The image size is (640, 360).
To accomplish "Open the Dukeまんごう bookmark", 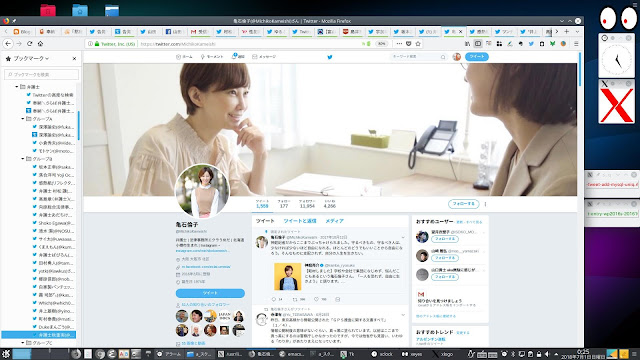I will click(x=53, y=327).
